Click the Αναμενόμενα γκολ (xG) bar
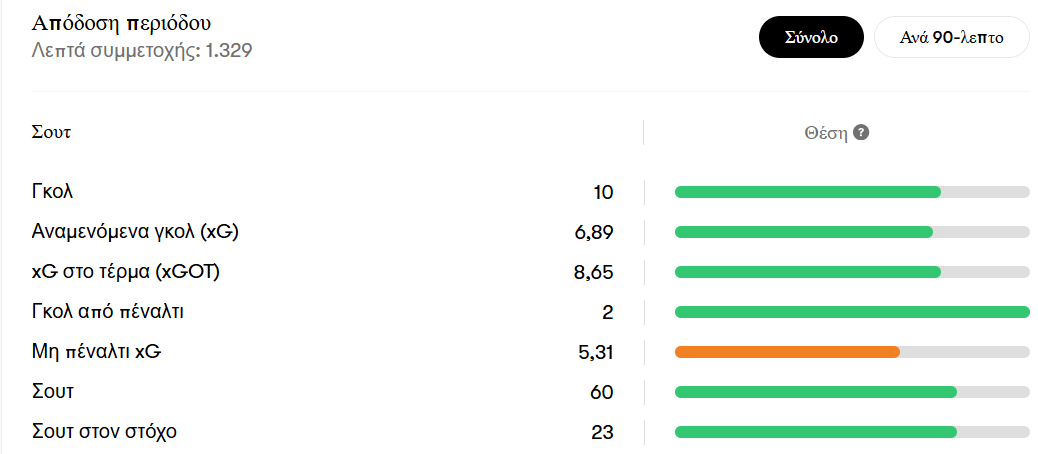This screenshot has width=1038, height=454. tap(852, 232)
